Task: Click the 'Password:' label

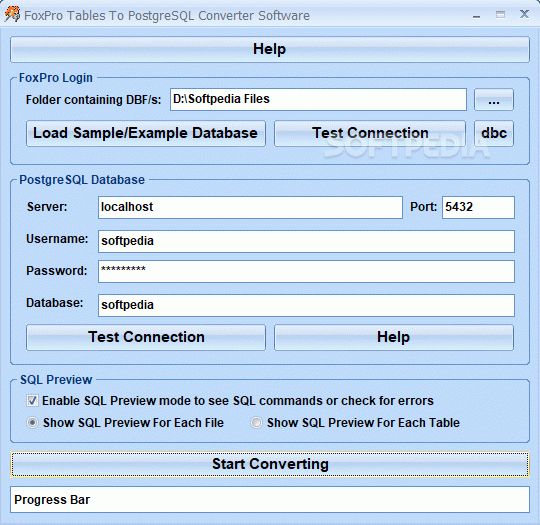Action: (x=57, y=271)
